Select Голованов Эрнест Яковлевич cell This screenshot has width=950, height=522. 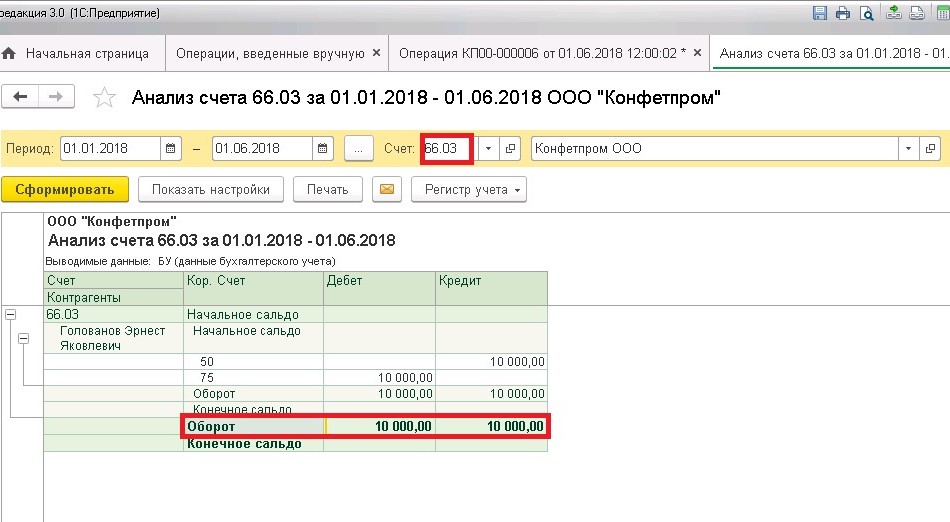click(113, 338)
